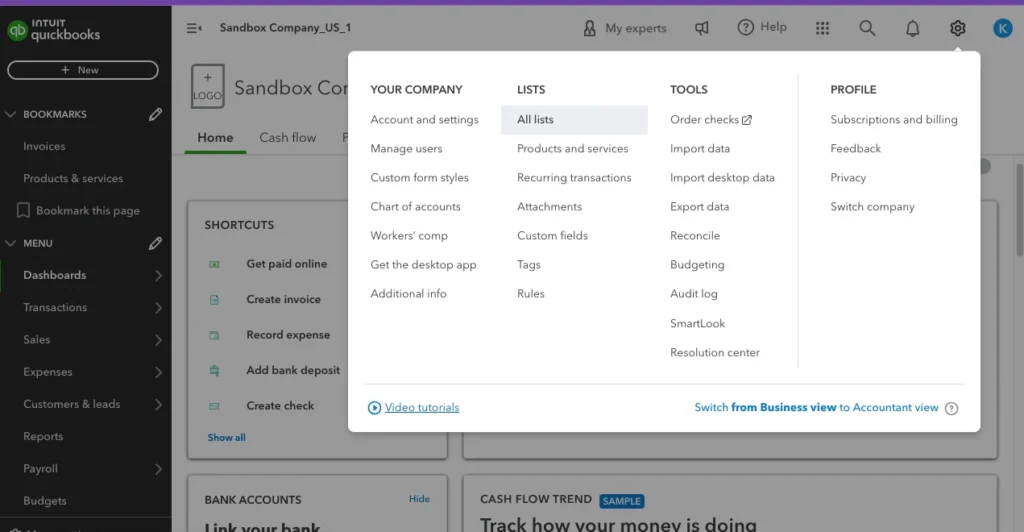Click the + New button
Screen dimensions: 1024x532
click(83, 70)
